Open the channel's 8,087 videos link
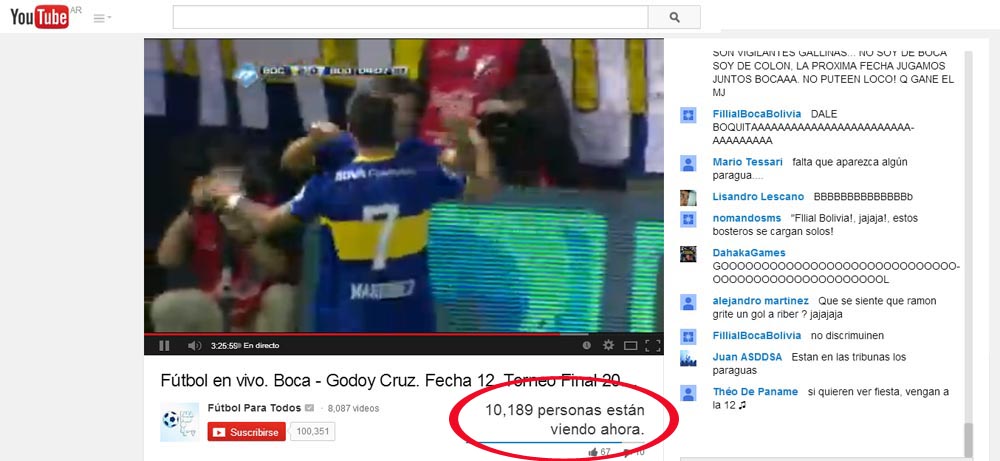Screen dimensions: 1000x461 click(353, 408)
